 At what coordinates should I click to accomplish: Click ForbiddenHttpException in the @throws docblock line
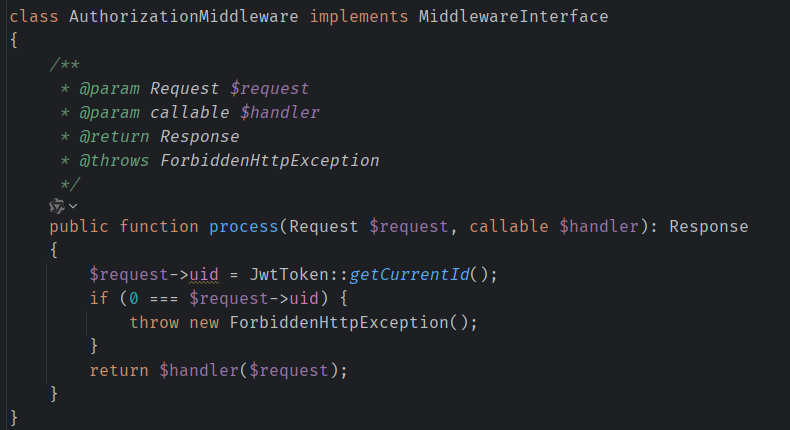270,161
